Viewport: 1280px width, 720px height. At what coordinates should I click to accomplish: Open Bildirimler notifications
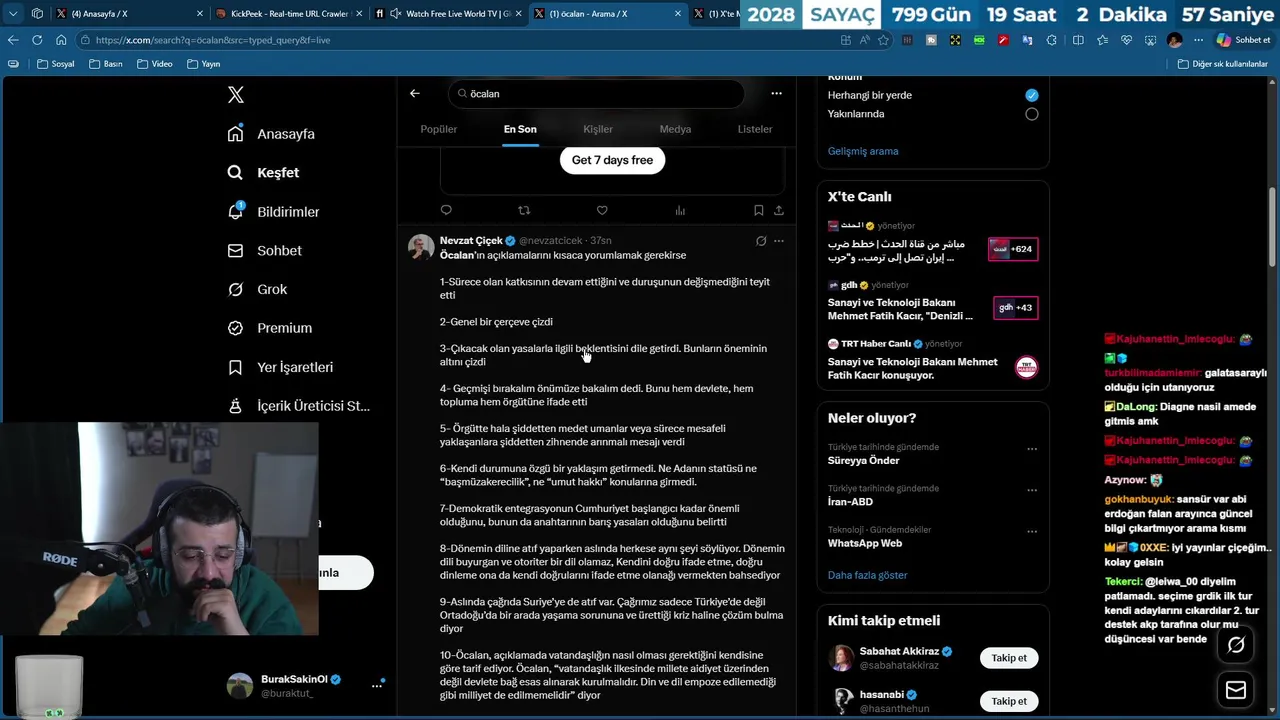tap(273, 212)
